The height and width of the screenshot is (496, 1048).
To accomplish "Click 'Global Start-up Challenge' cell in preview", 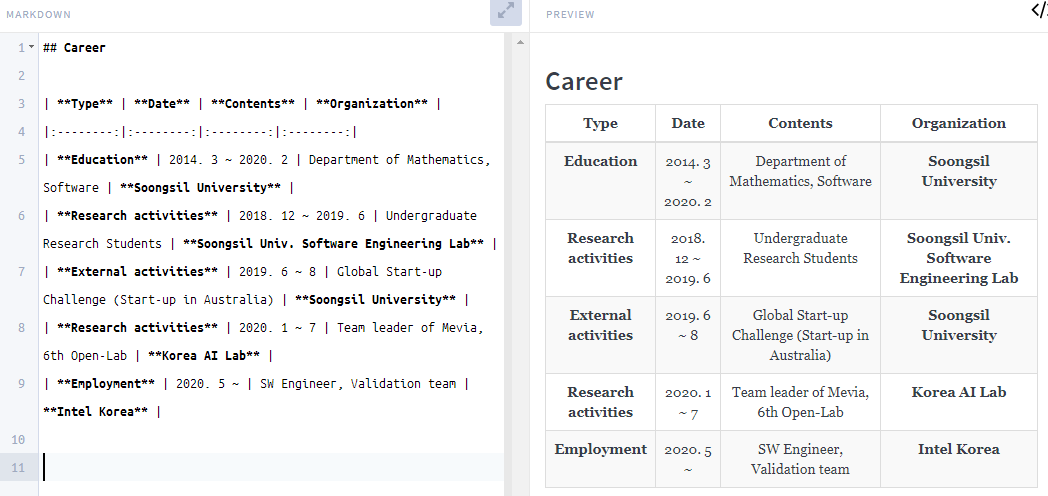I will click(800, 335).
